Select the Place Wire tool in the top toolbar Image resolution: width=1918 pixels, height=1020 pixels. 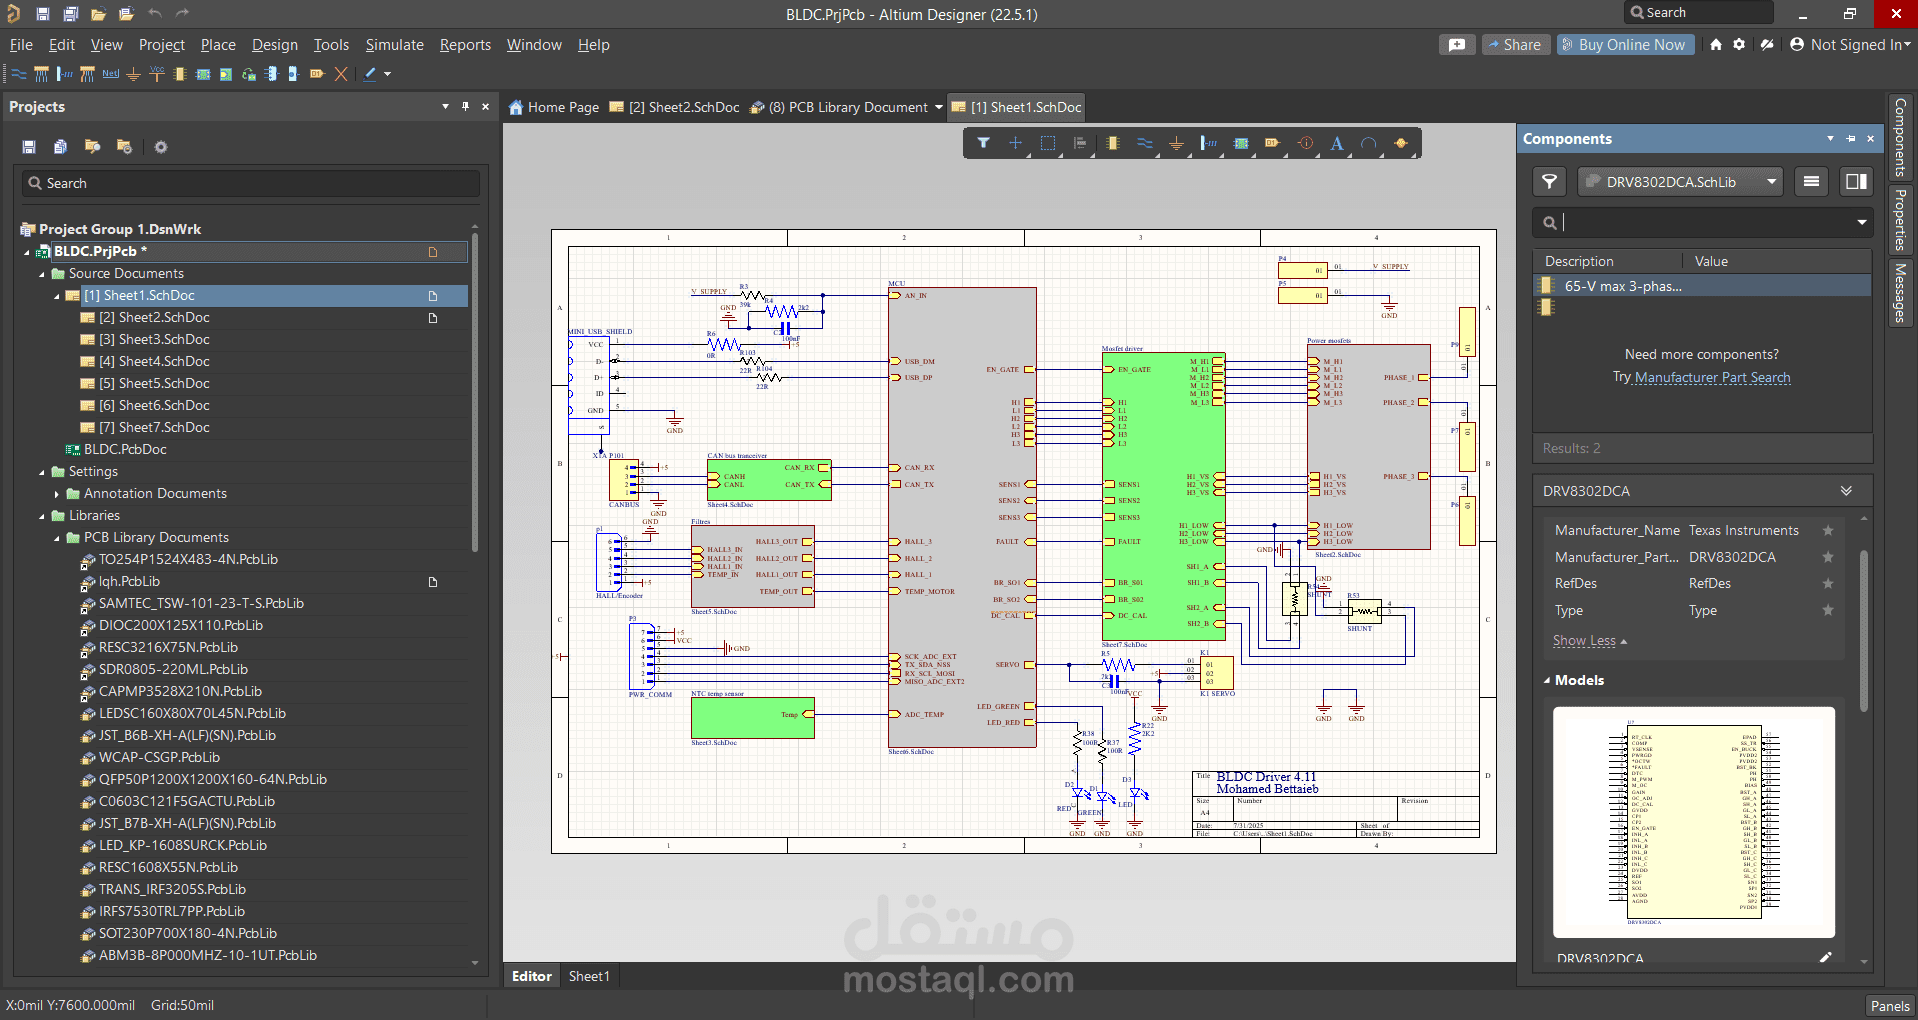click(19, 74)
